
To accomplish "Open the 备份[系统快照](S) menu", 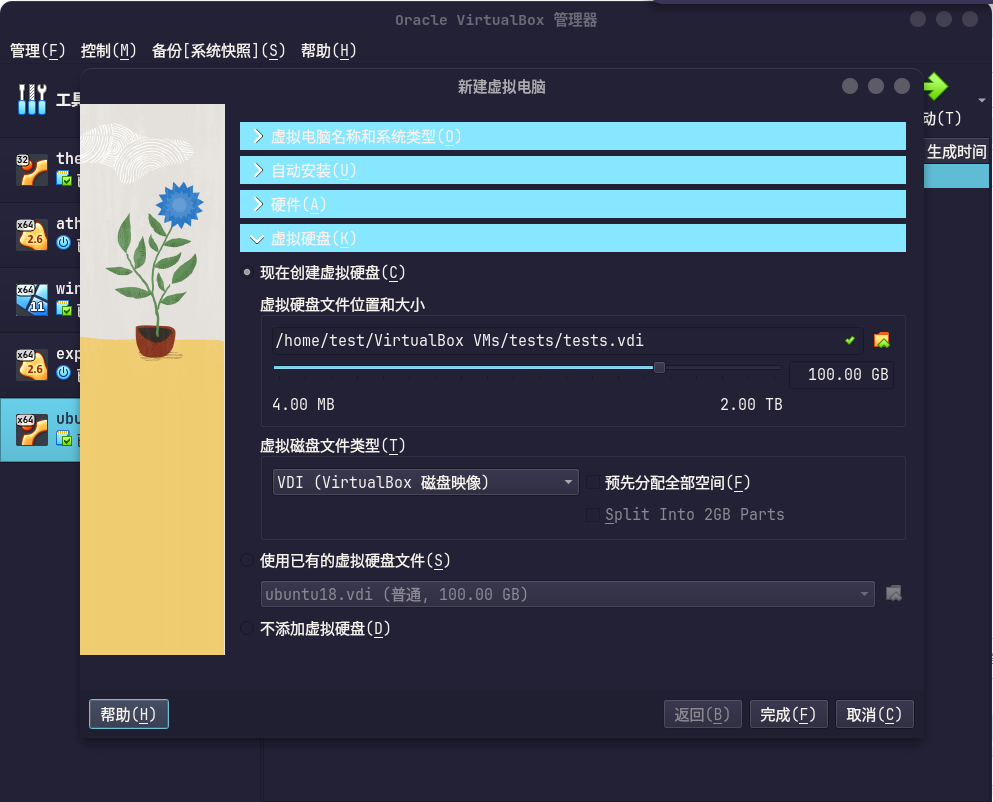I will (x=218, y=51).
